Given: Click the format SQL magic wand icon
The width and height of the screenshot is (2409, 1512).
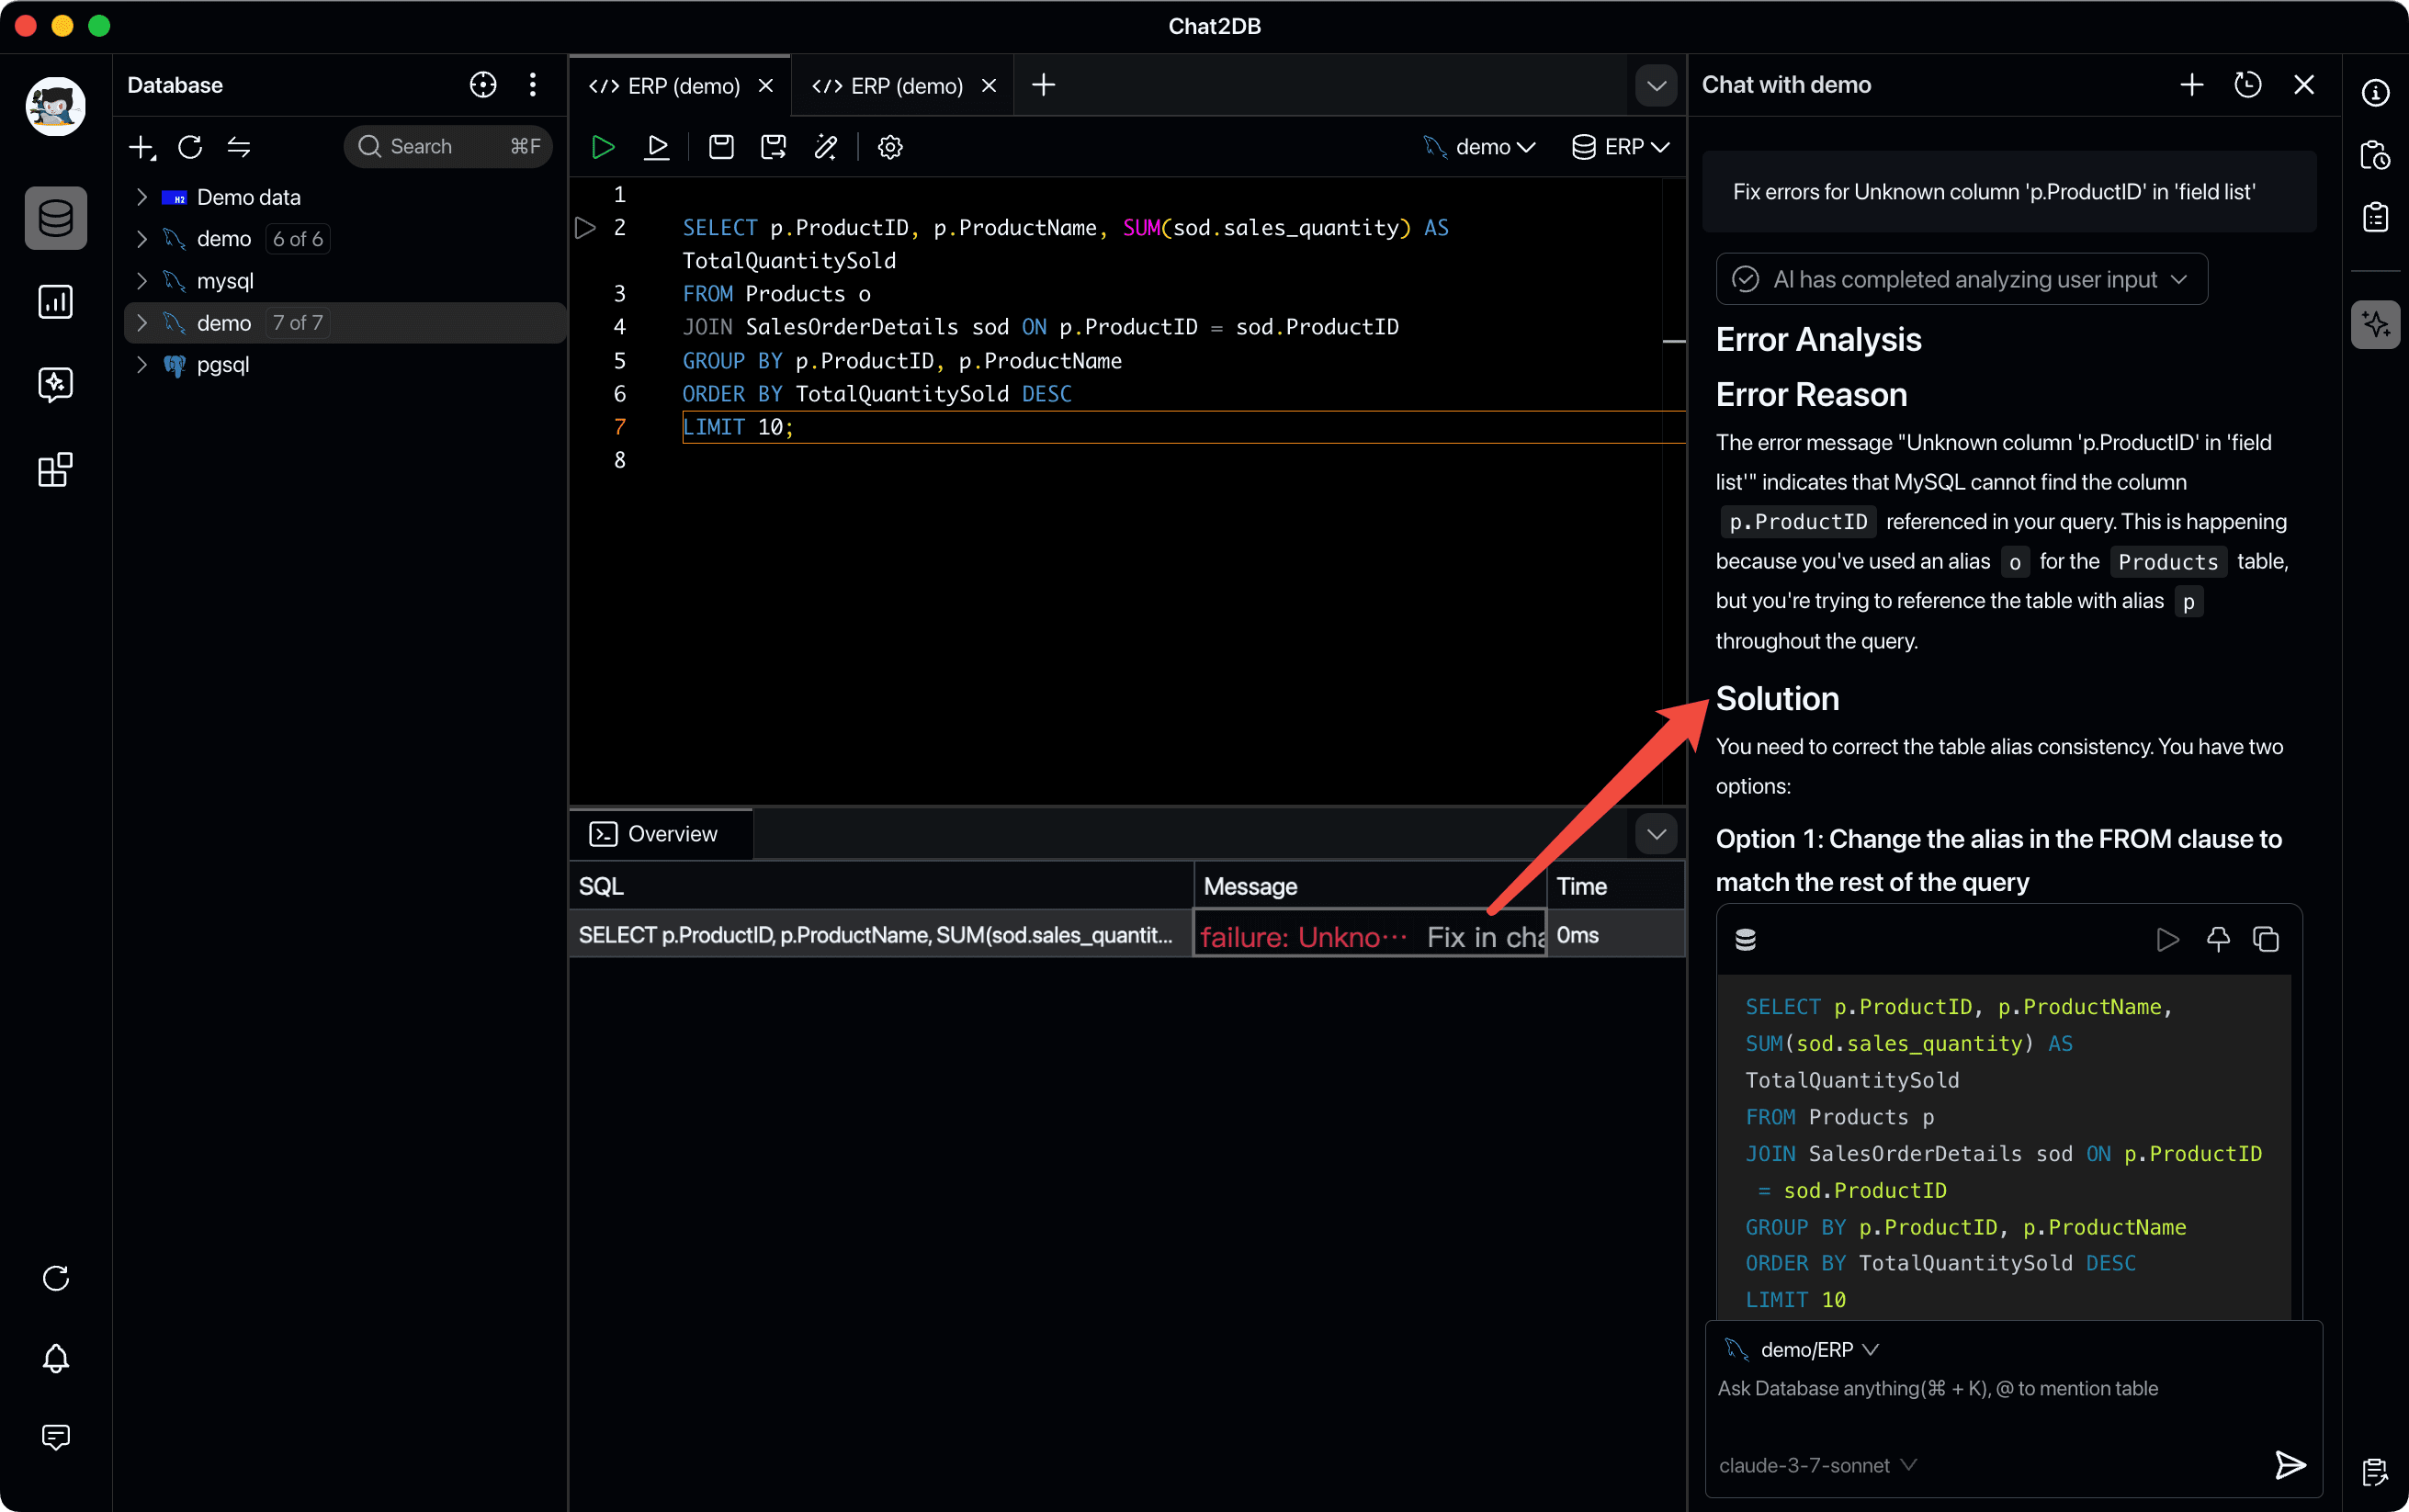Looking at the screenshot, I should pyautogui.click(x=826, y=147).
